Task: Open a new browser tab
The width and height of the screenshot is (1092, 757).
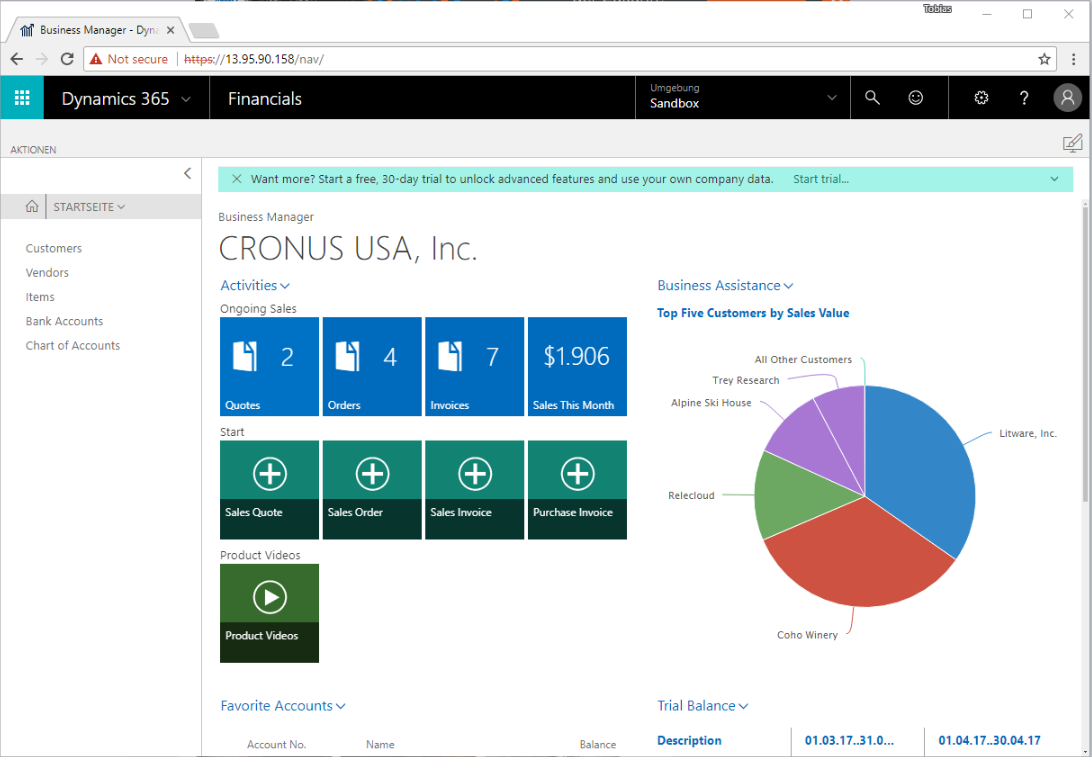Action: click(203, 30)
